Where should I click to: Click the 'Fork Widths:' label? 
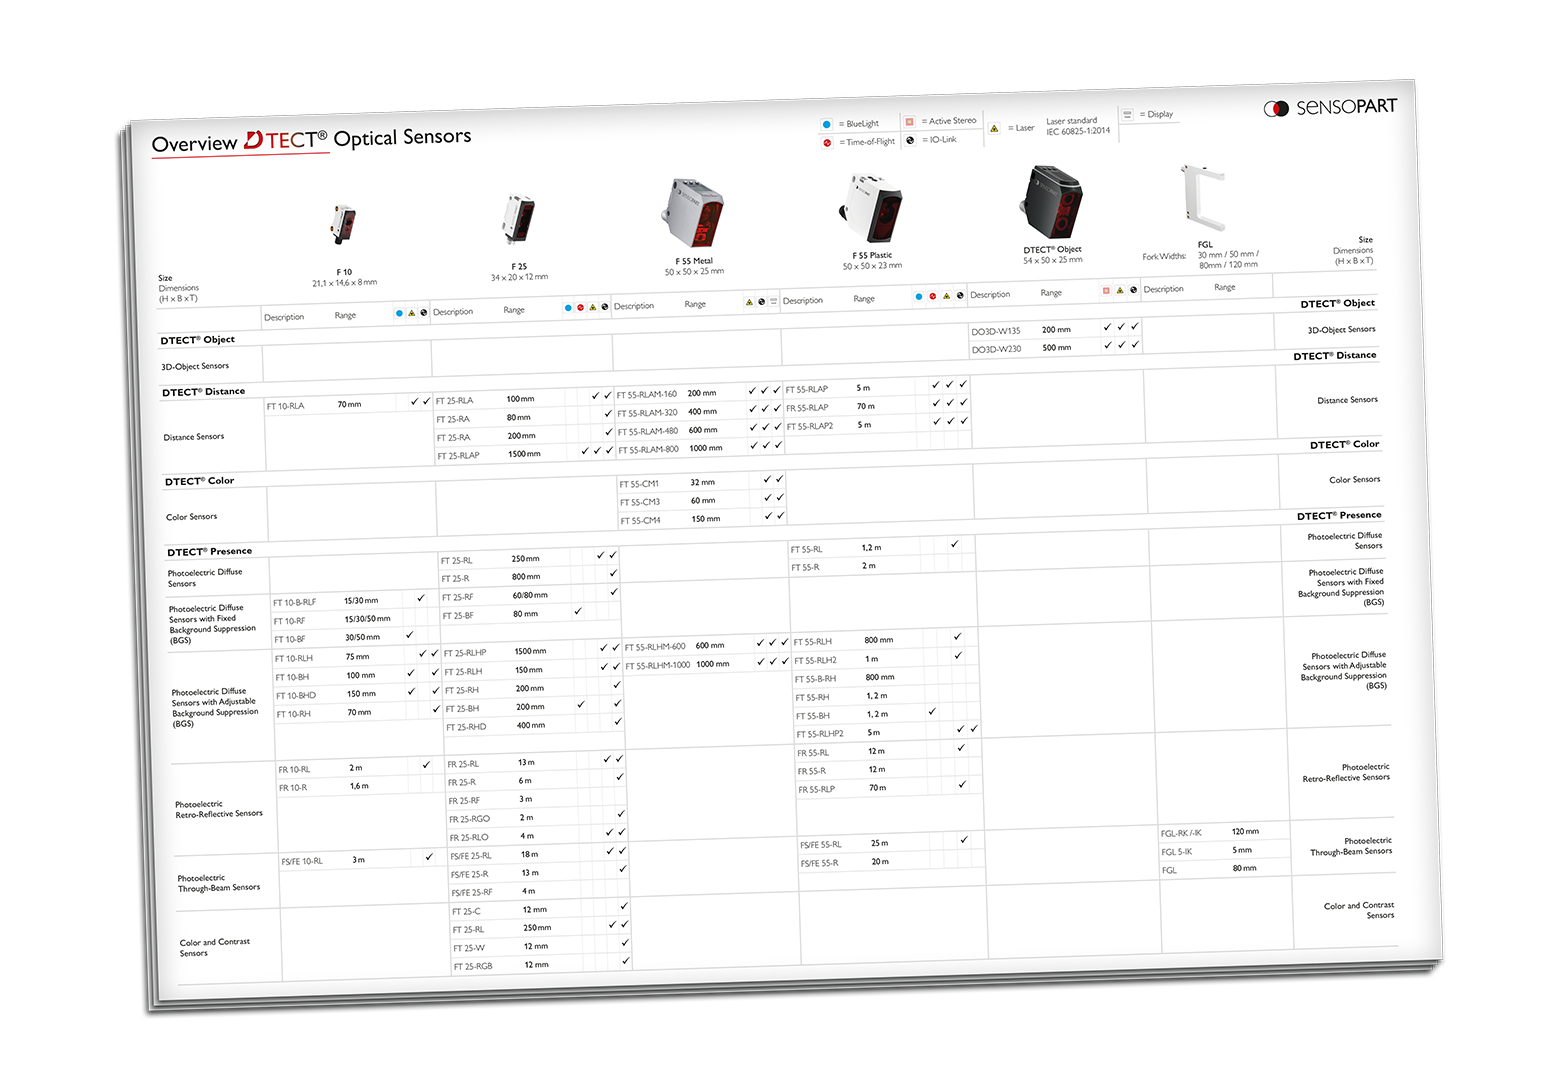1164,257
